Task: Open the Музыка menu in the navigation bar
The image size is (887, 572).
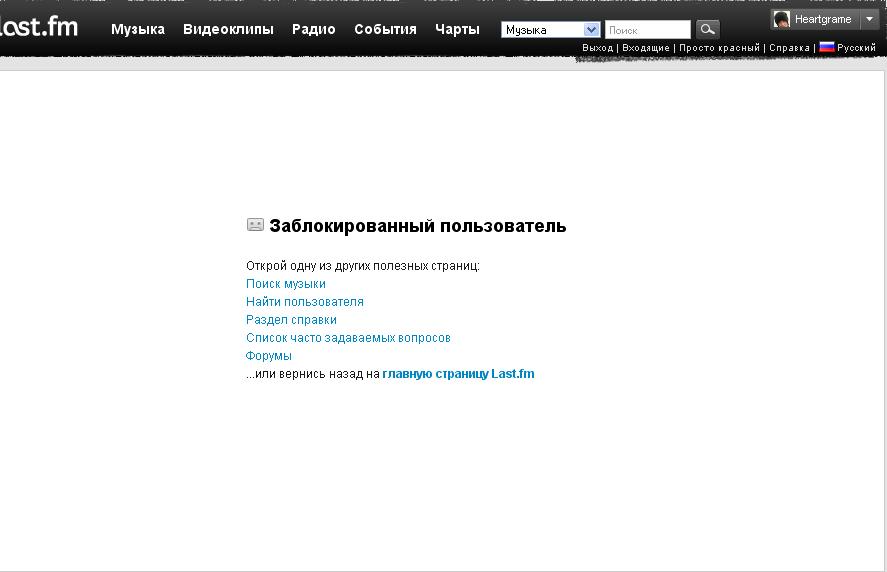Action: tap(138, 29)
